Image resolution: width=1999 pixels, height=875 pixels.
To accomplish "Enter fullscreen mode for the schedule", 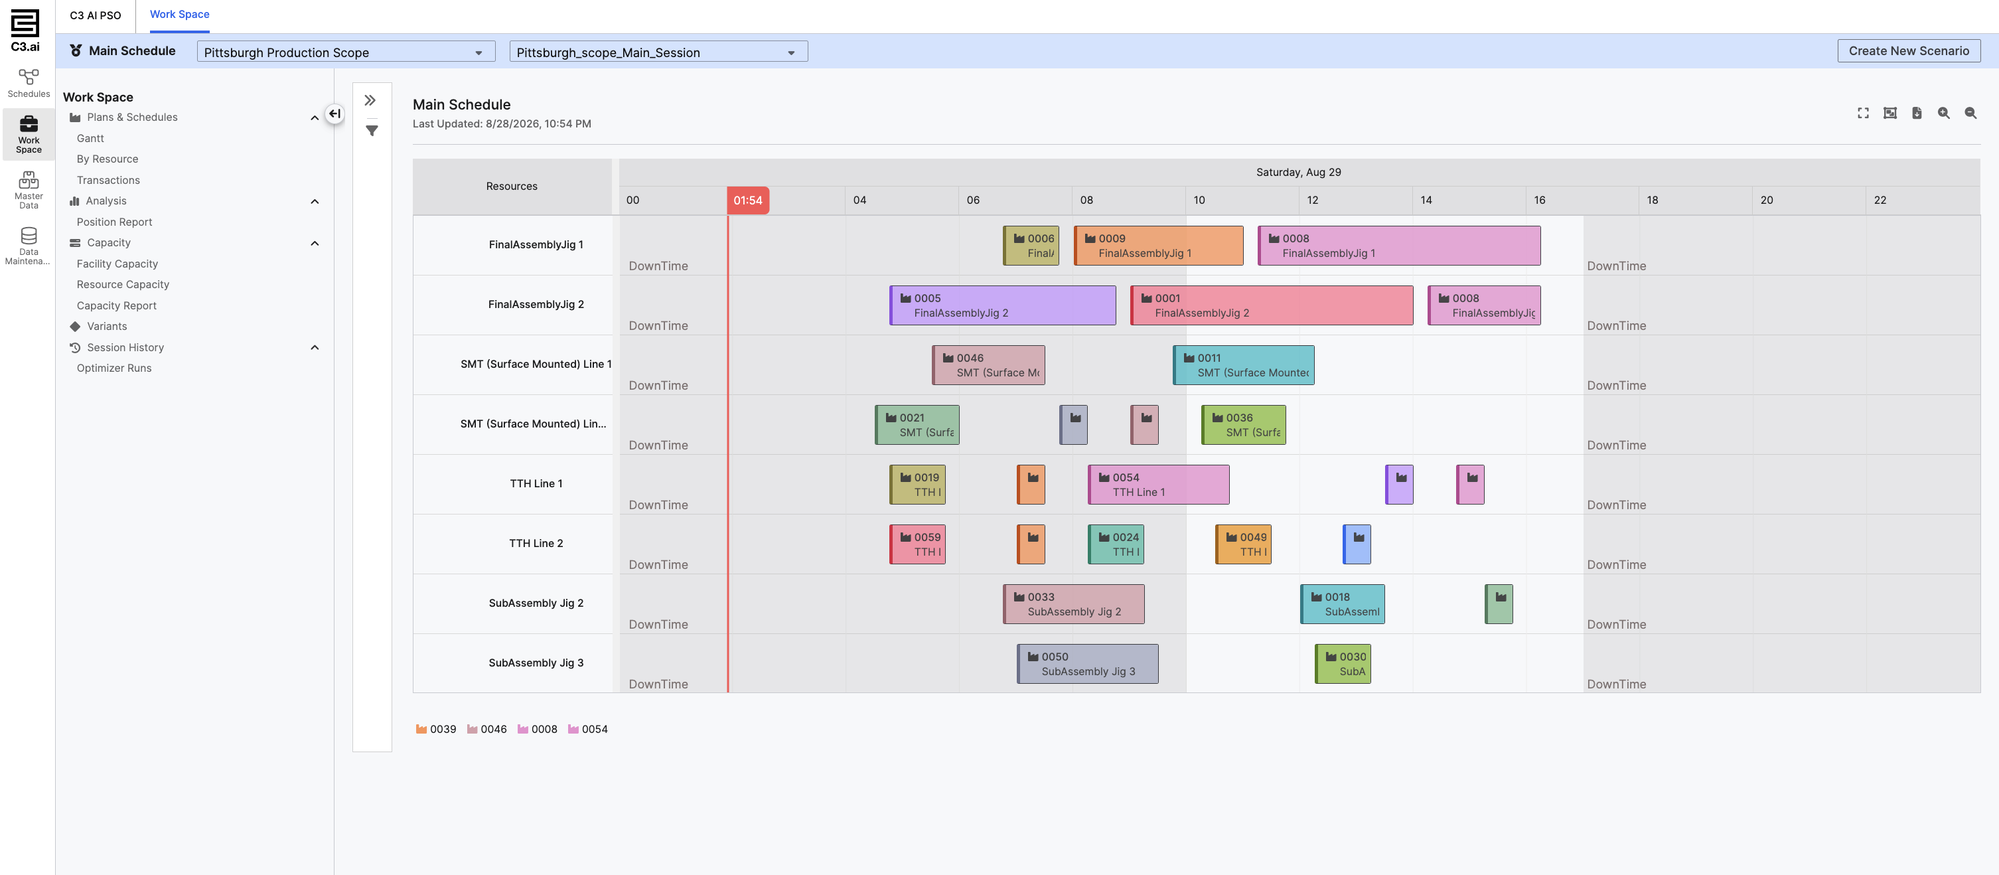I will point(1863,113).
